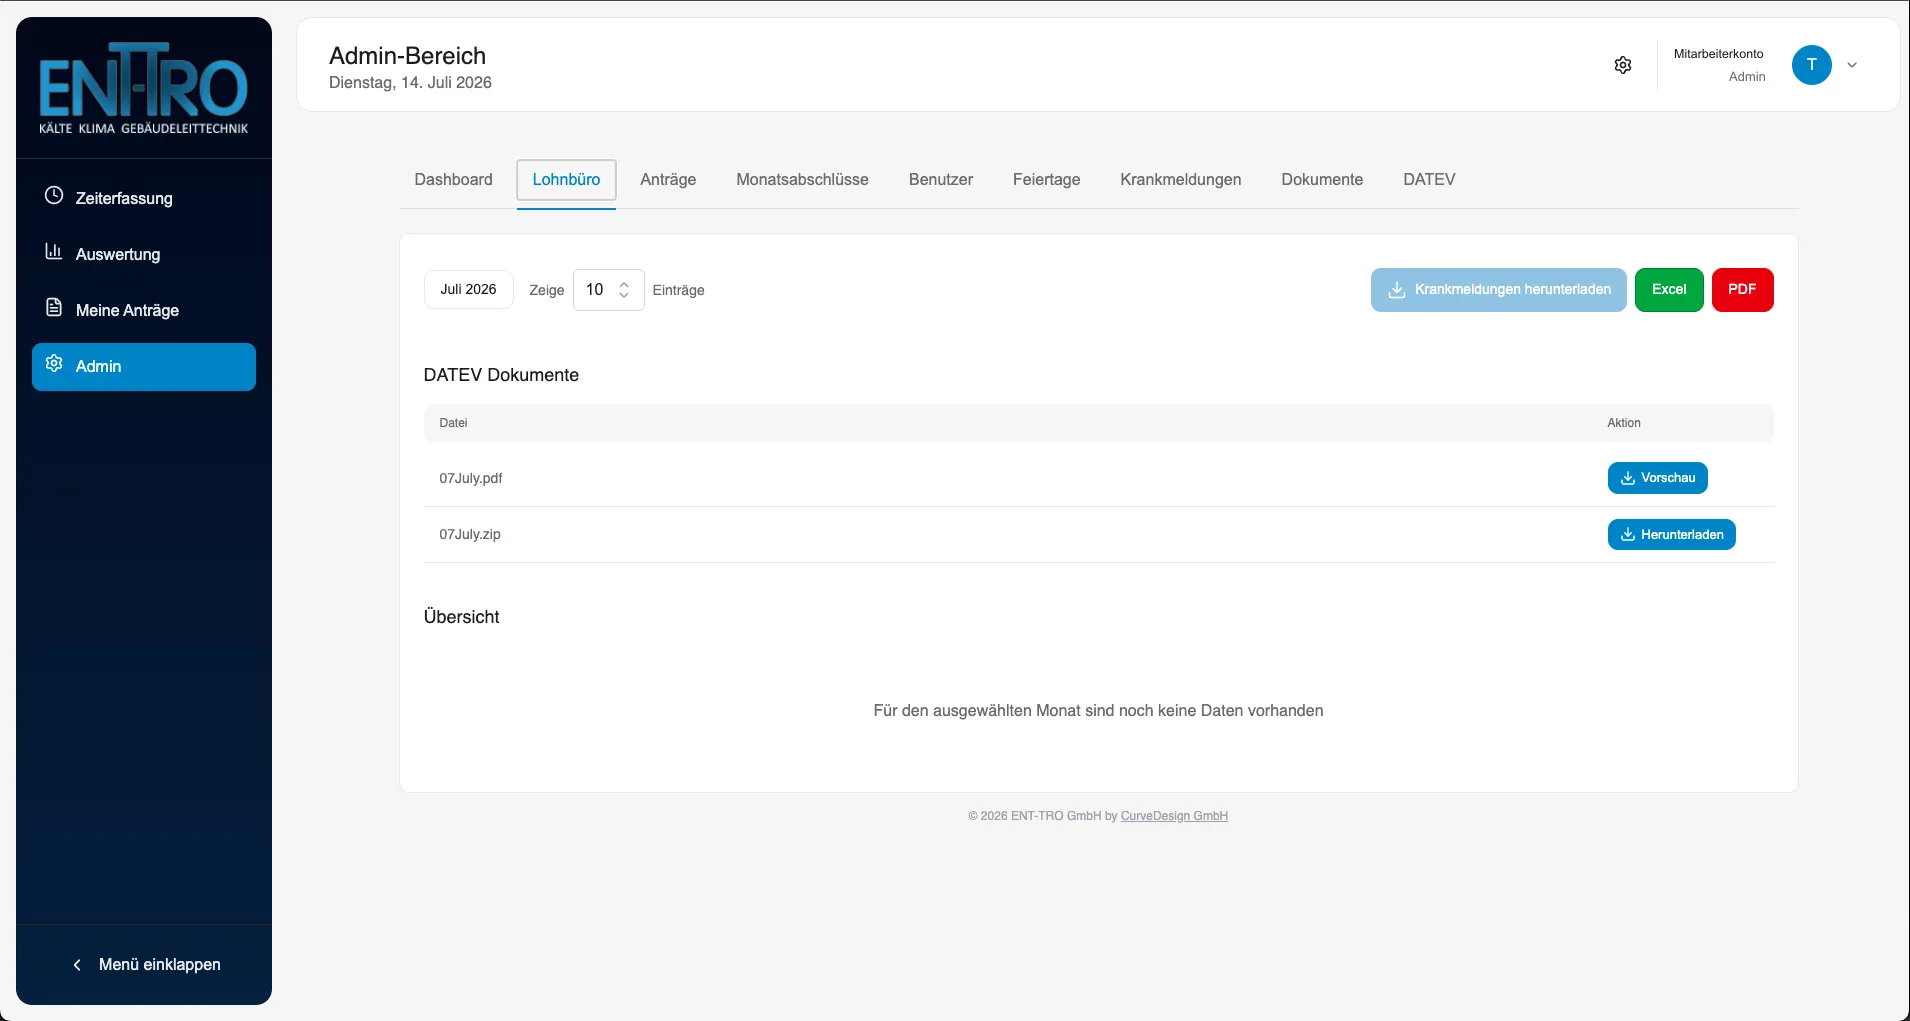Viewport: 1910px width, 1021px height.
Task: Open the Juli 2026 month picker
Action: (x=468, y=290)
